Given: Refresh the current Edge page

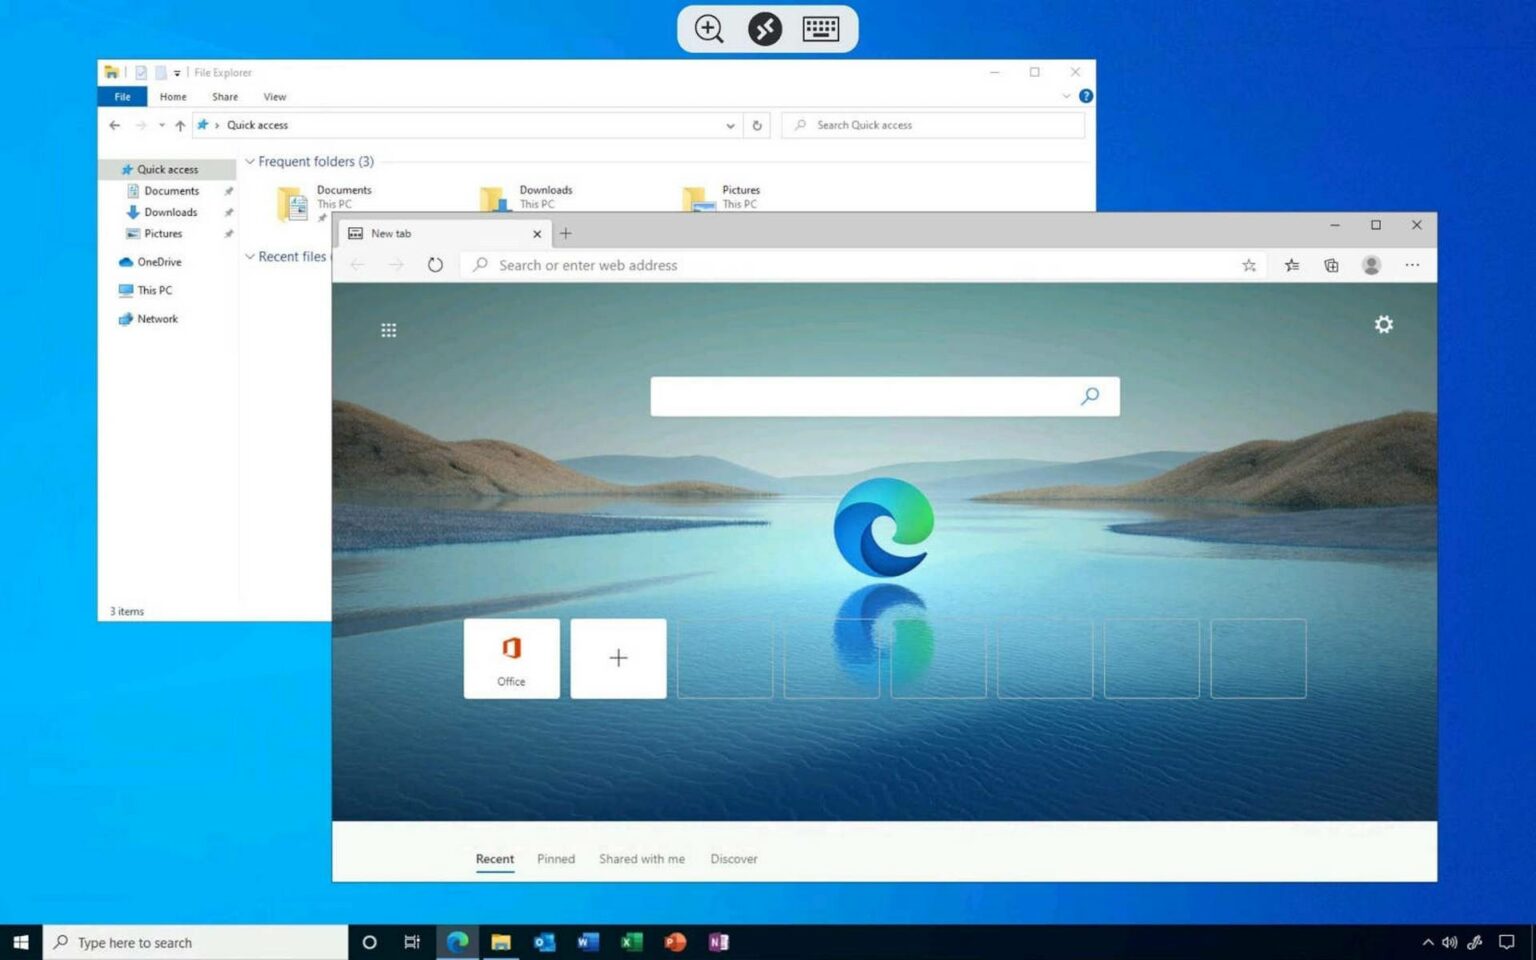Looking at the screenshot, I should pyautogui.click(x=435, y=265).
